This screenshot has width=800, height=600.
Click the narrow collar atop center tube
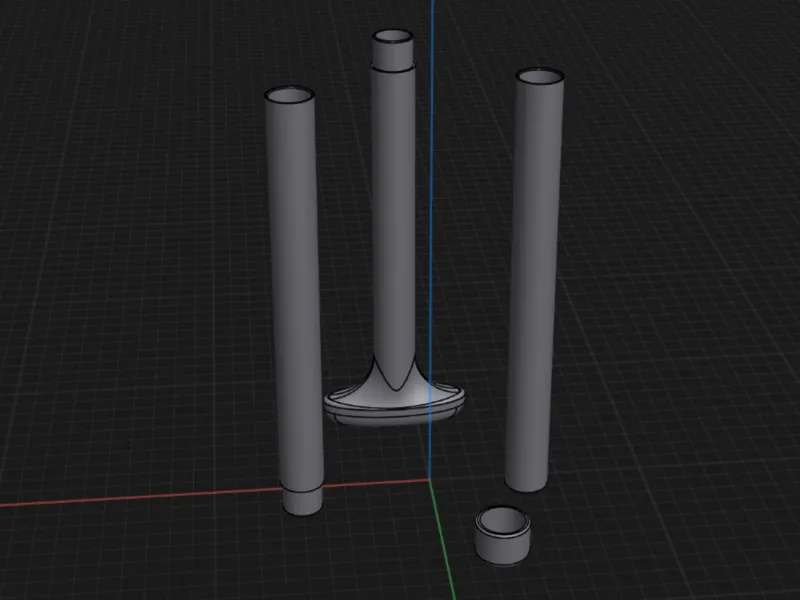tap(392, 49)
